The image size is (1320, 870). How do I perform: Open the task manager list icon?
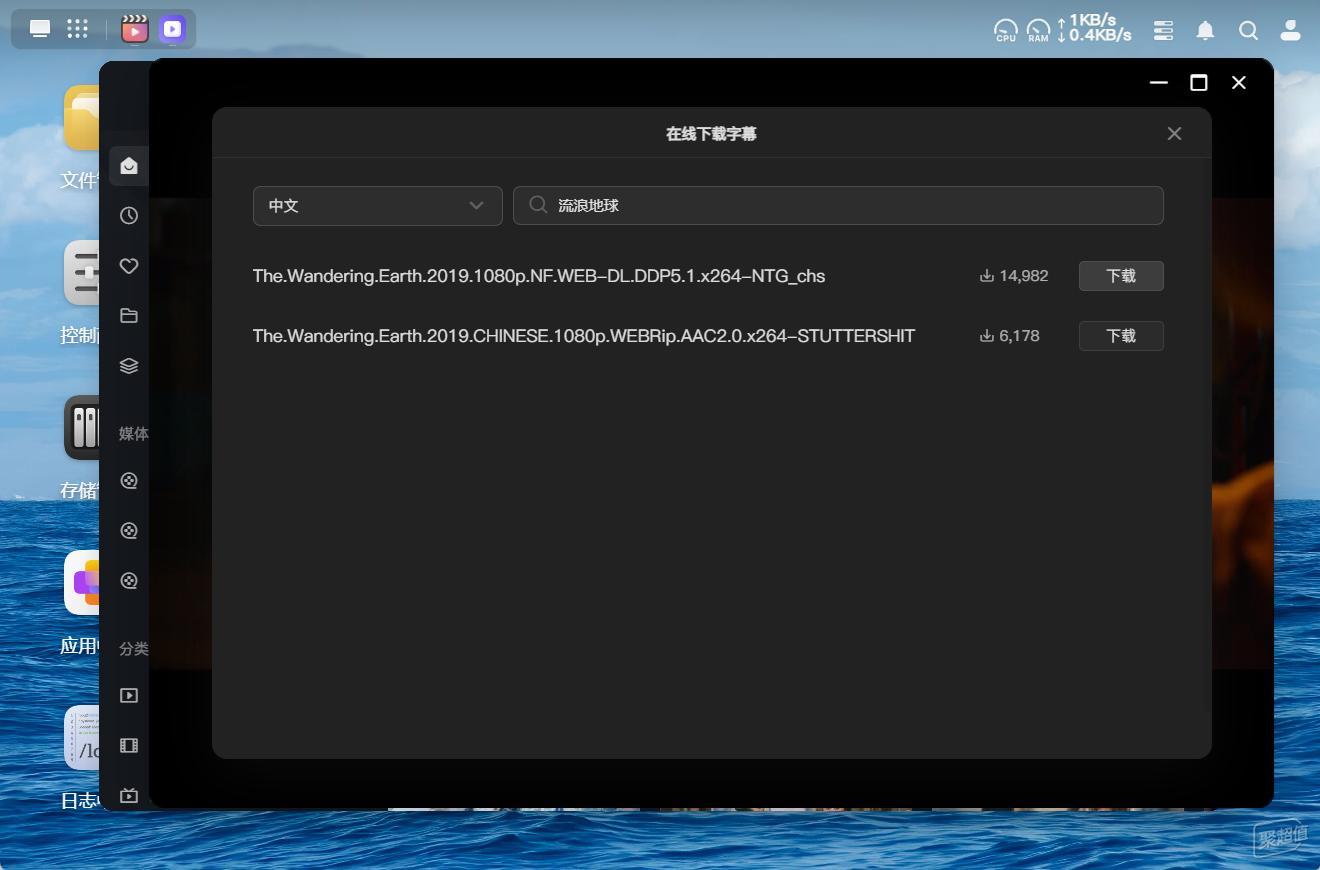tap(1163, 31)
